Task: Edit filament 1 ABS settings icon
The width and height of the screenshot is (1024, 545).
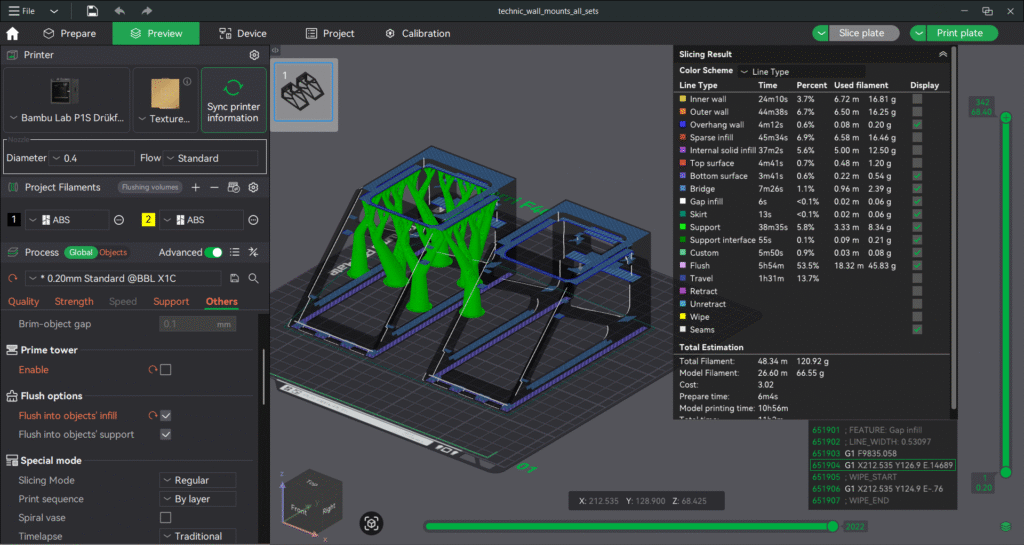Action: (x=119, y=220)
